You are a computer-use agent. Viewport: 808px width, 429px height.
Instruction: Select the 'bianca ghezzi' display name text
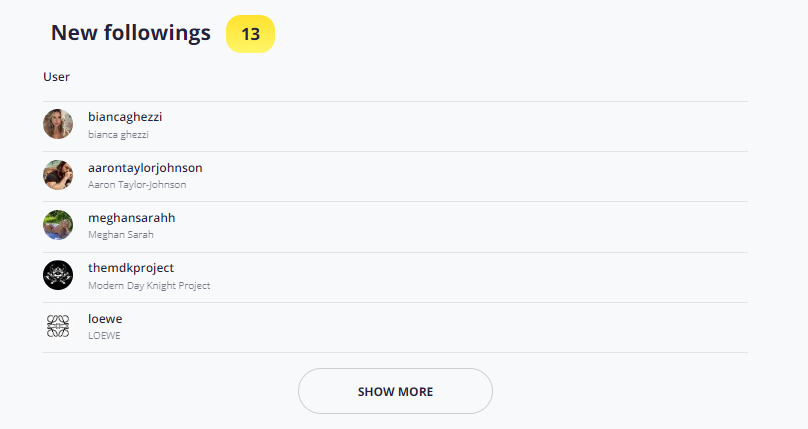118,134
